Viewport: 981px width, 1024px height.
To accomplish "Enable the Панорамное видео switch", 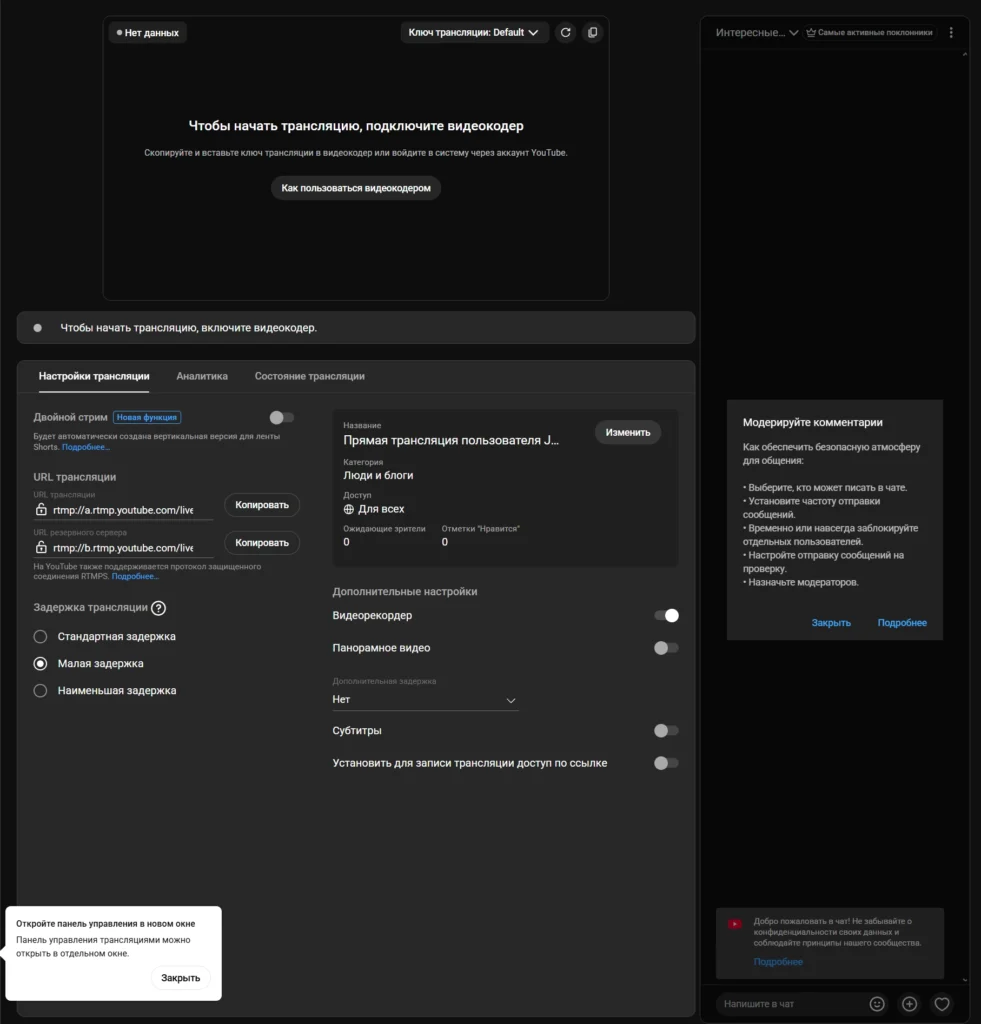I will (665, 648).
